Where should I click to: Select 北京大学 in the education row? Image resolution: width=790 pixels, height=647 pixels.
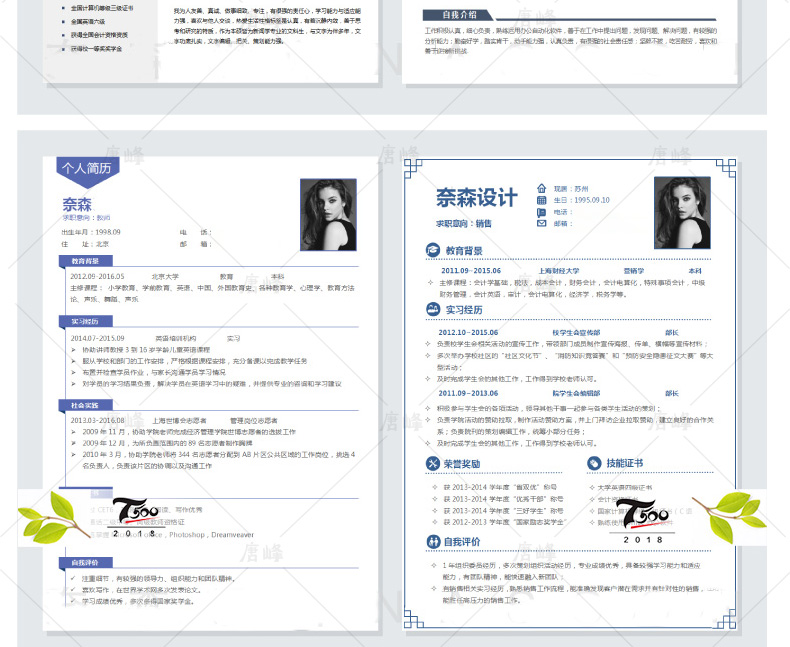165,277
